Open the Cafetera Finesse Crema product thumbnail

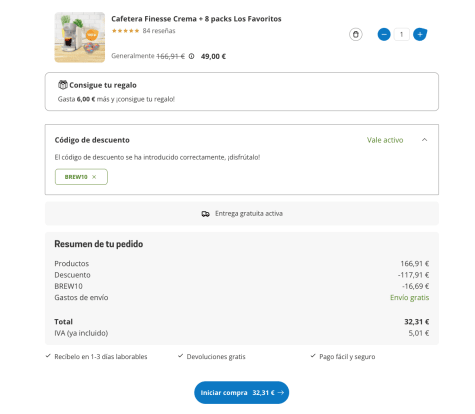point(80,37)
